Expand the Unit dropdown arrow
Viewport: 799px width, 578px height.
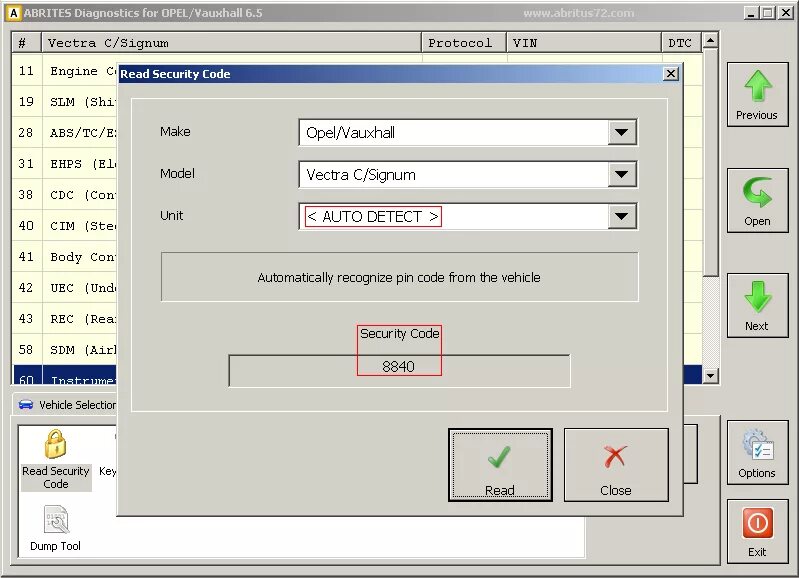tap(621, 216)
